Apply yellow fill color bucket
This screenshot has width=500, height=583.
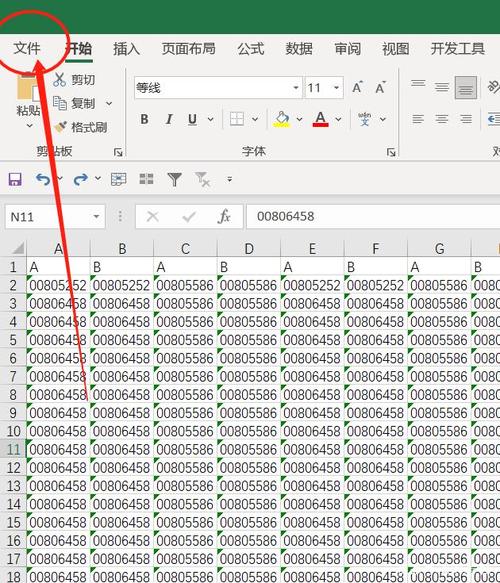point(282,119)
